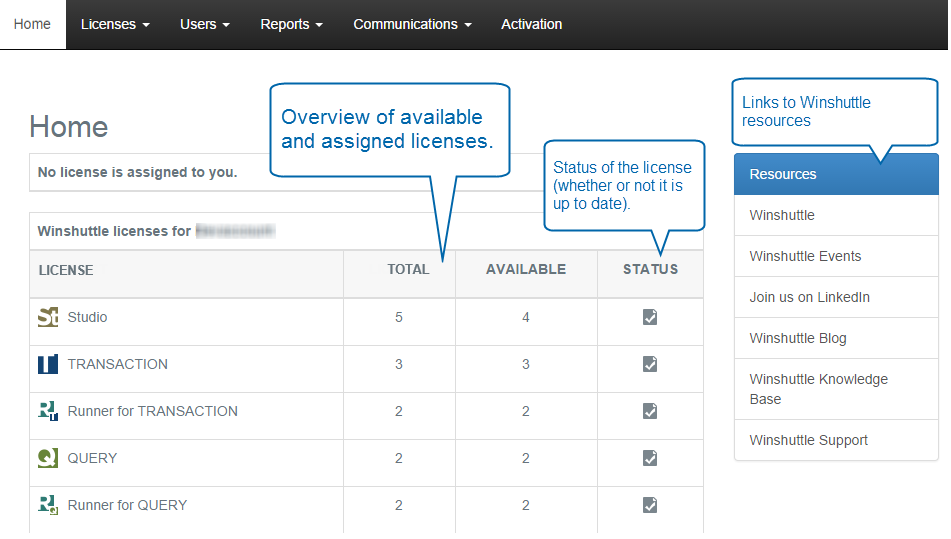This screenshot has height=539, width=951.
Task: Open the Activation page
Action: (531, 24)
